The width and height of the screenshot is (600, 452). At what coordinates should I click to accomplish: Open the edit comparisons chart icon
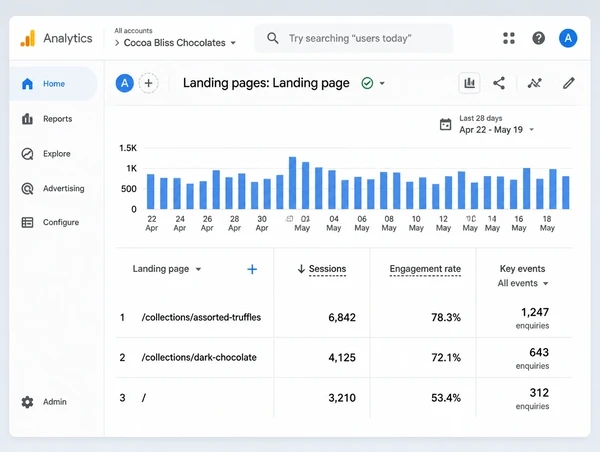point(470,83)
